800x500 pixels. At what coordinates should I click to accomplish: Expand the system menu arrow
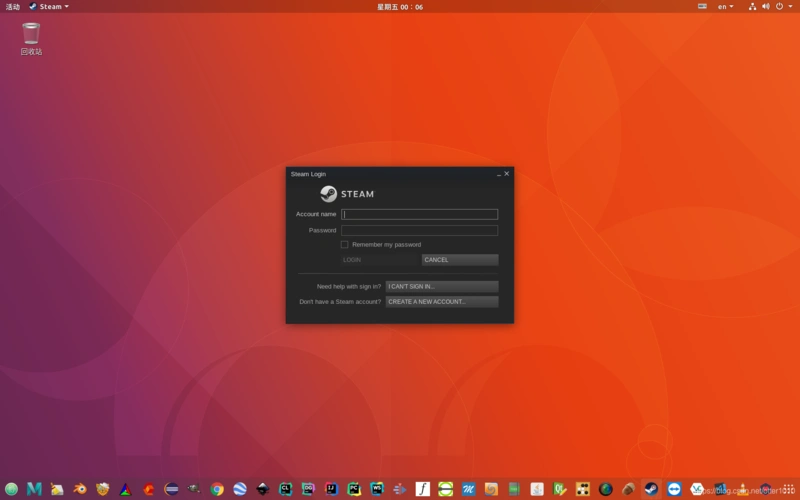[x=790, y=7]
